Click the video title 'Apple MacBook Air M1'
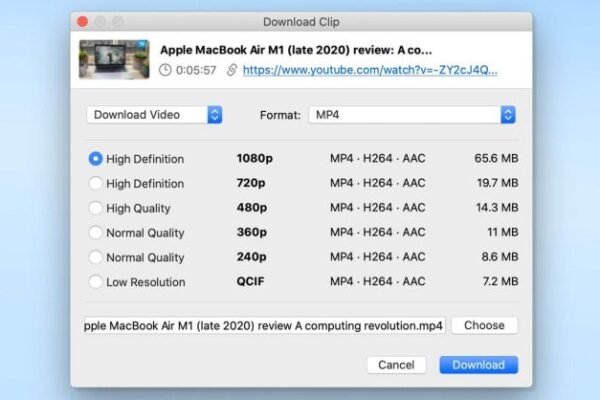Viewport: 600px width, 400px height. pos(296,50)
